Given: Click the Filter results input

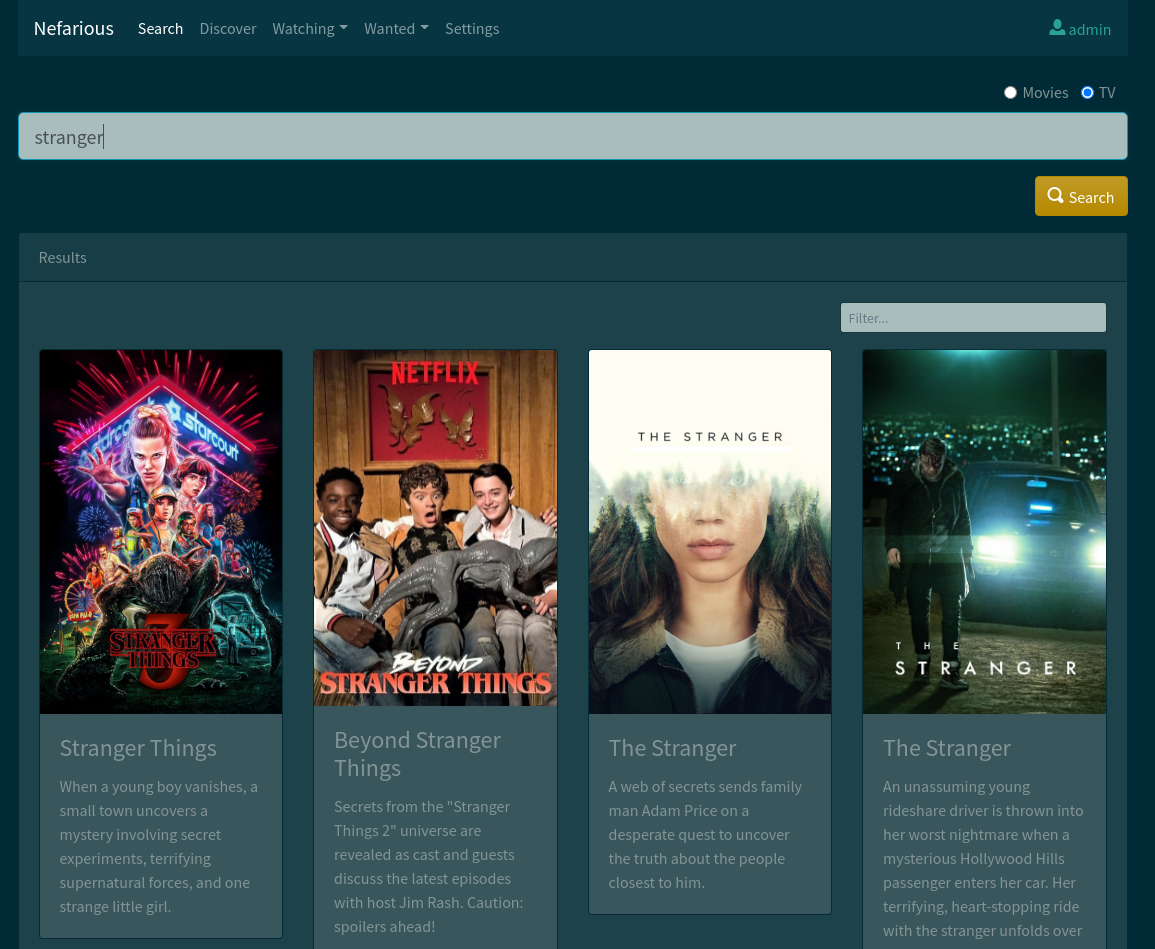Looking at the screenshot, I should tap(973, 318).
